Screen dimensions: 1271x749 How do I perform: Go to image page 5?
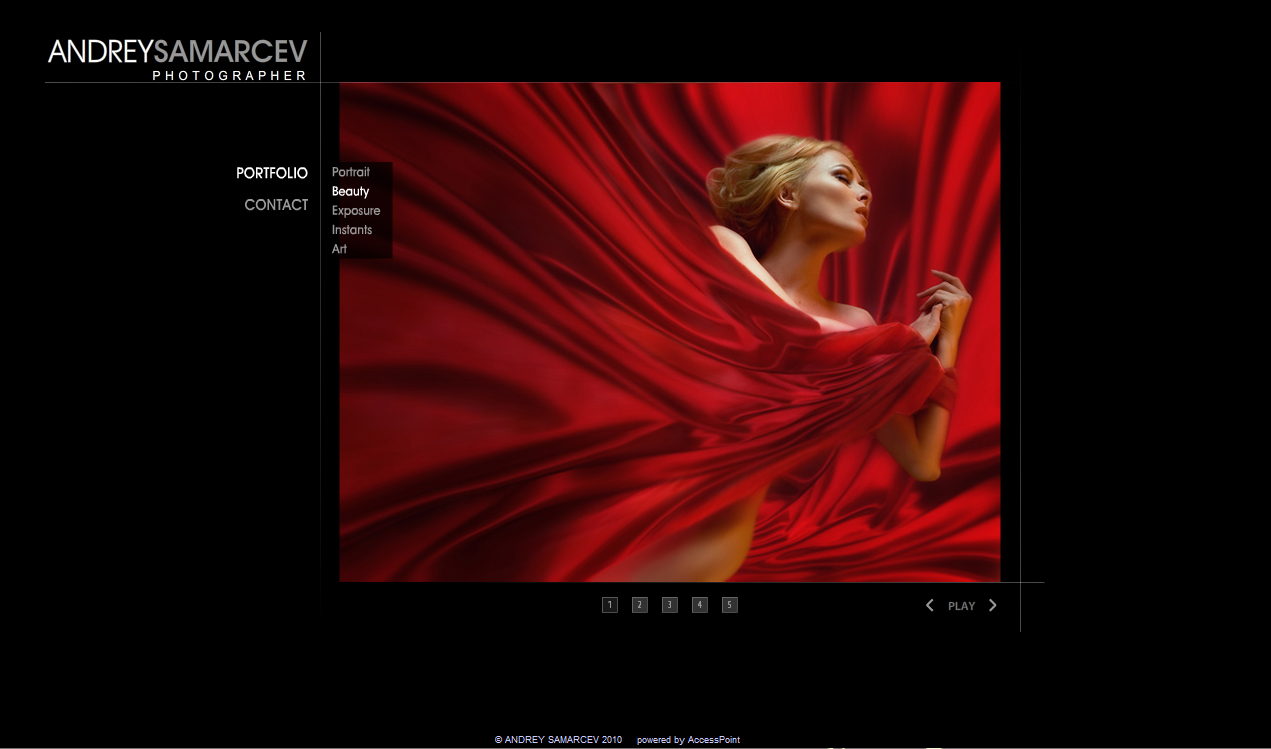point(730,605)
